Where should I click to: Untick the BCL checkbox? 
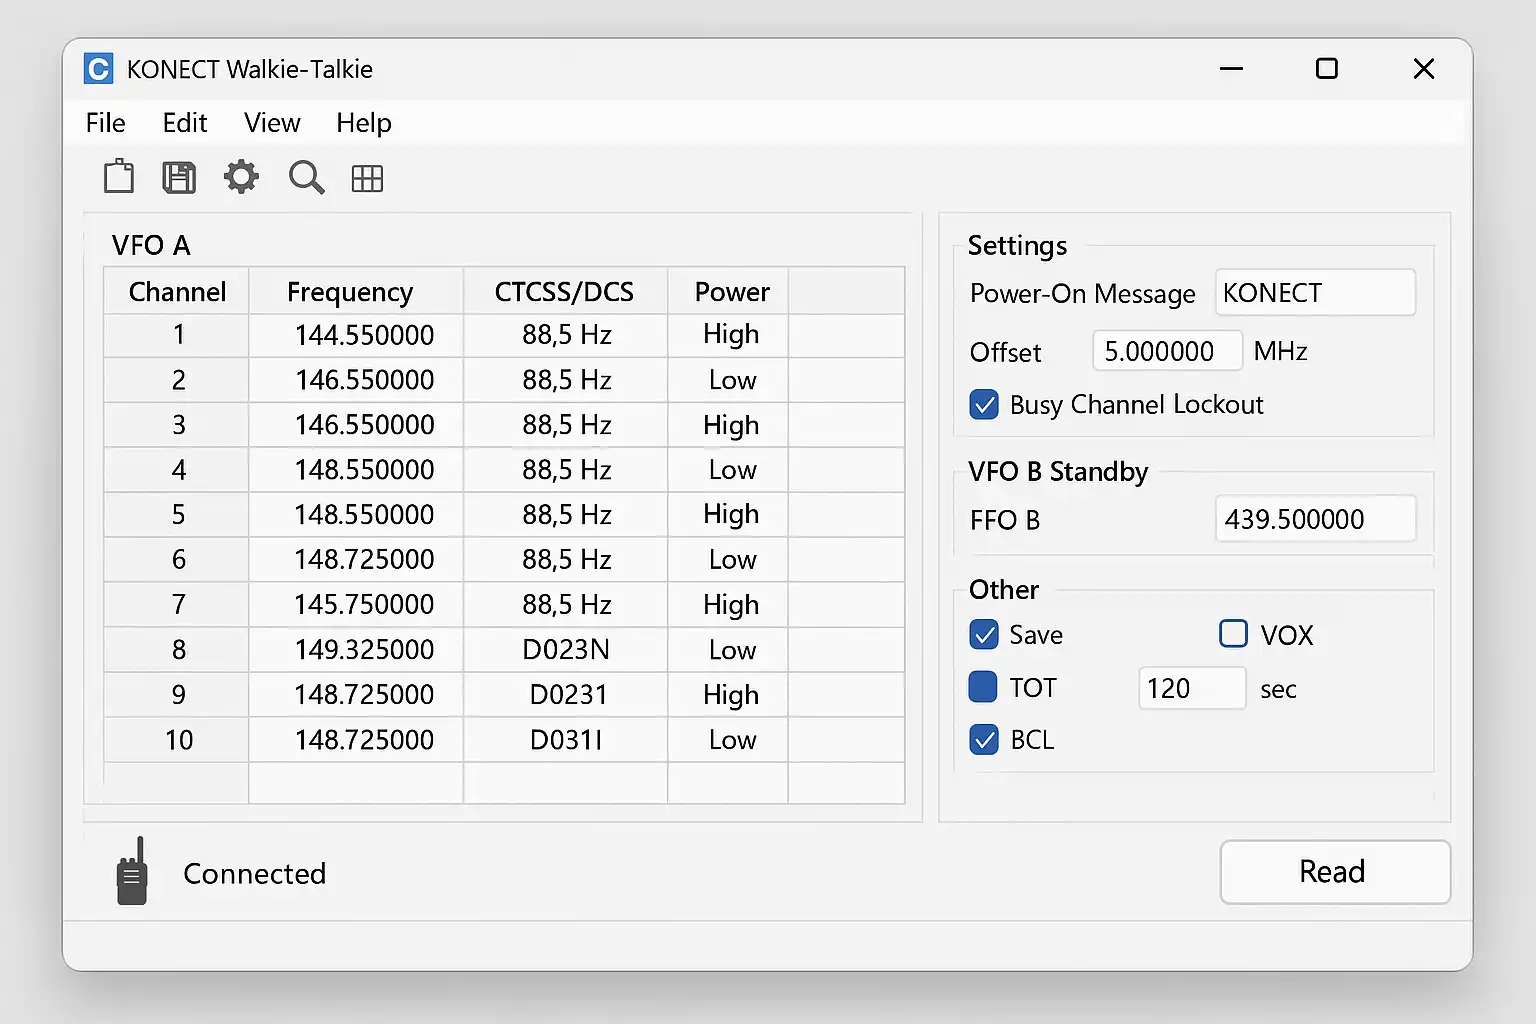point(984,740)
